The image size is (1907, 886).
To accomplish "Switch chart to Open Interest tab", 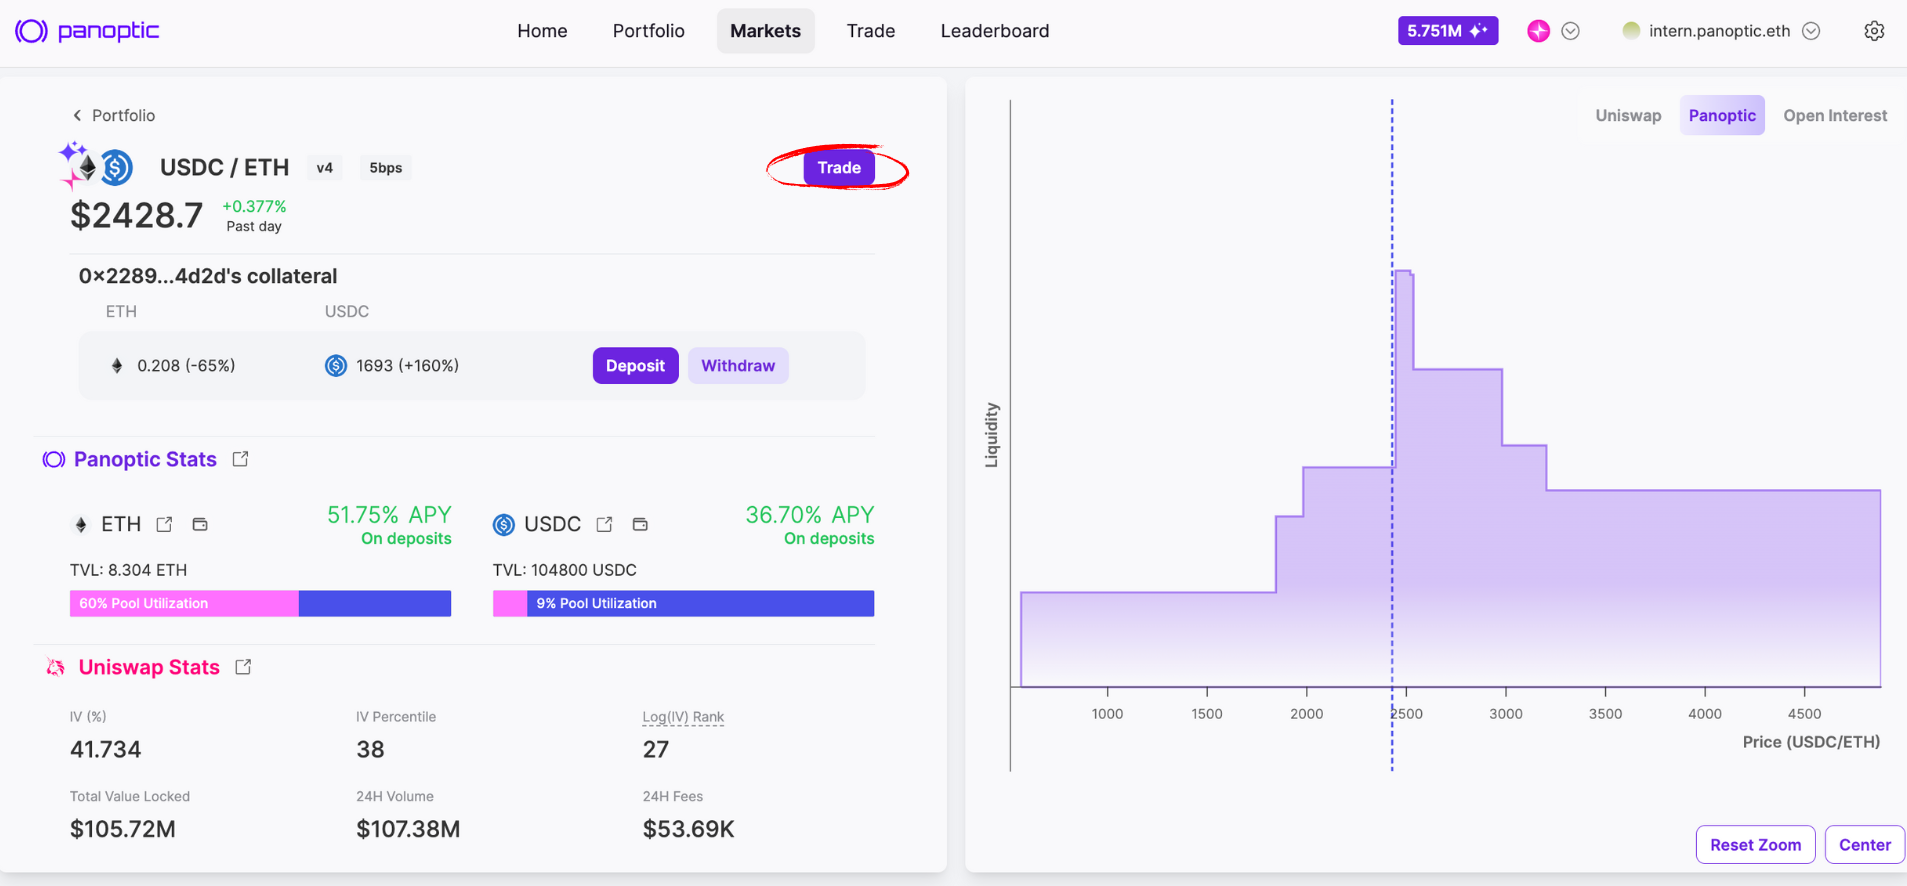I will pyautogui.click(x=1835, y=116).
